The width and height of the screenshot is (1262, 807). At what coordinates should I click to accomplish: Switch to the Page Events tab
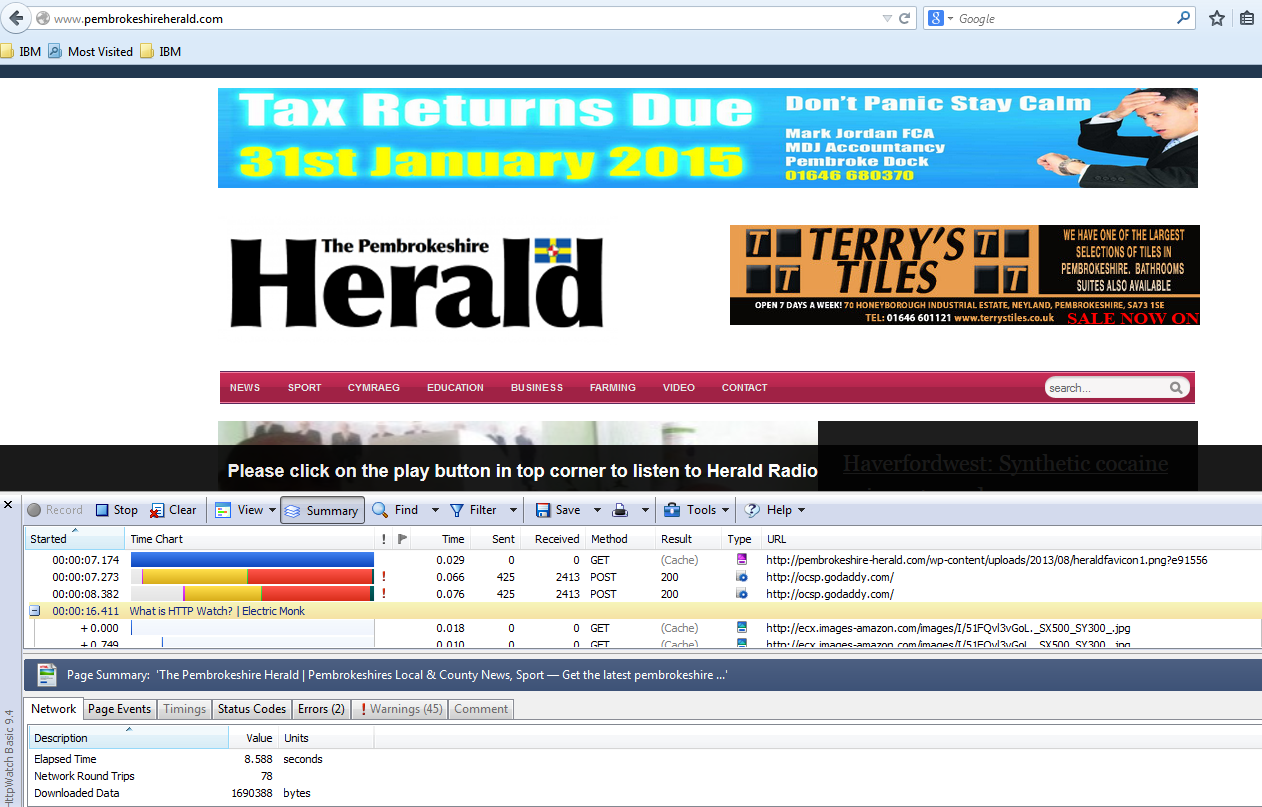pos(119,709)
